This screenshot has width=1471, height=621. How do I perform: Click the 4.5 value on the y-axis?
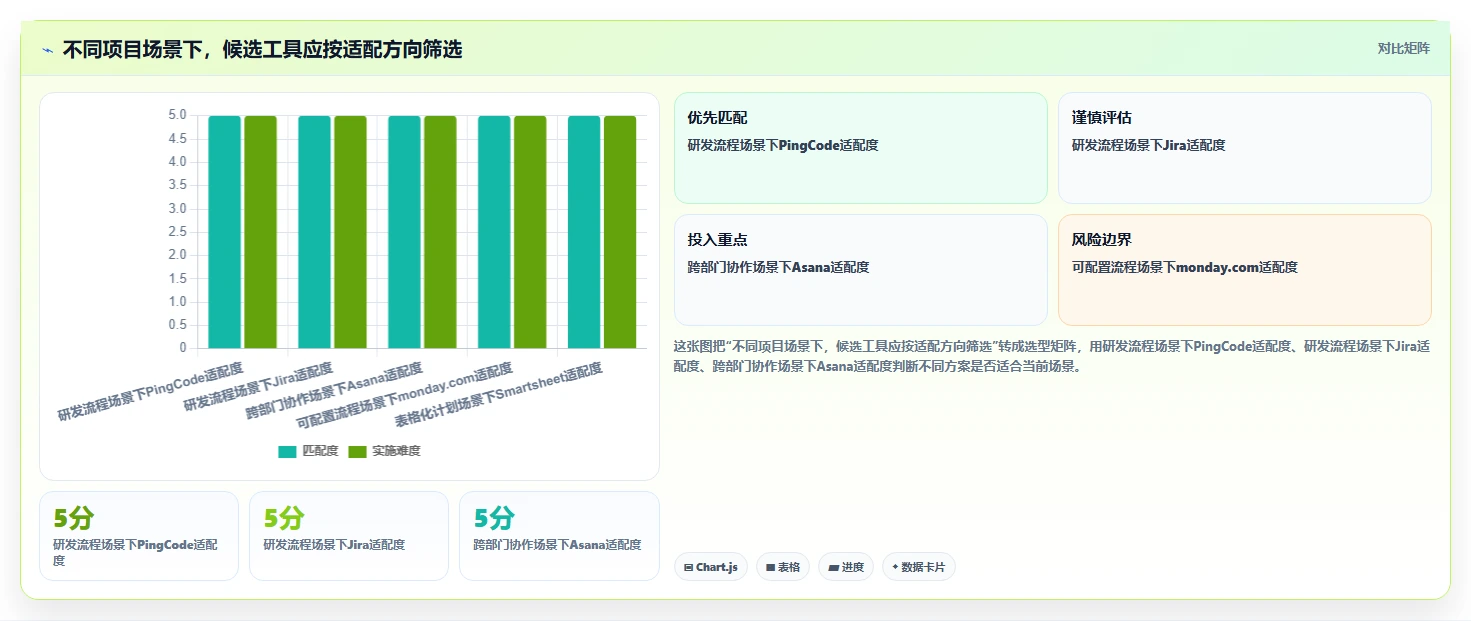(x=176, y=138)
